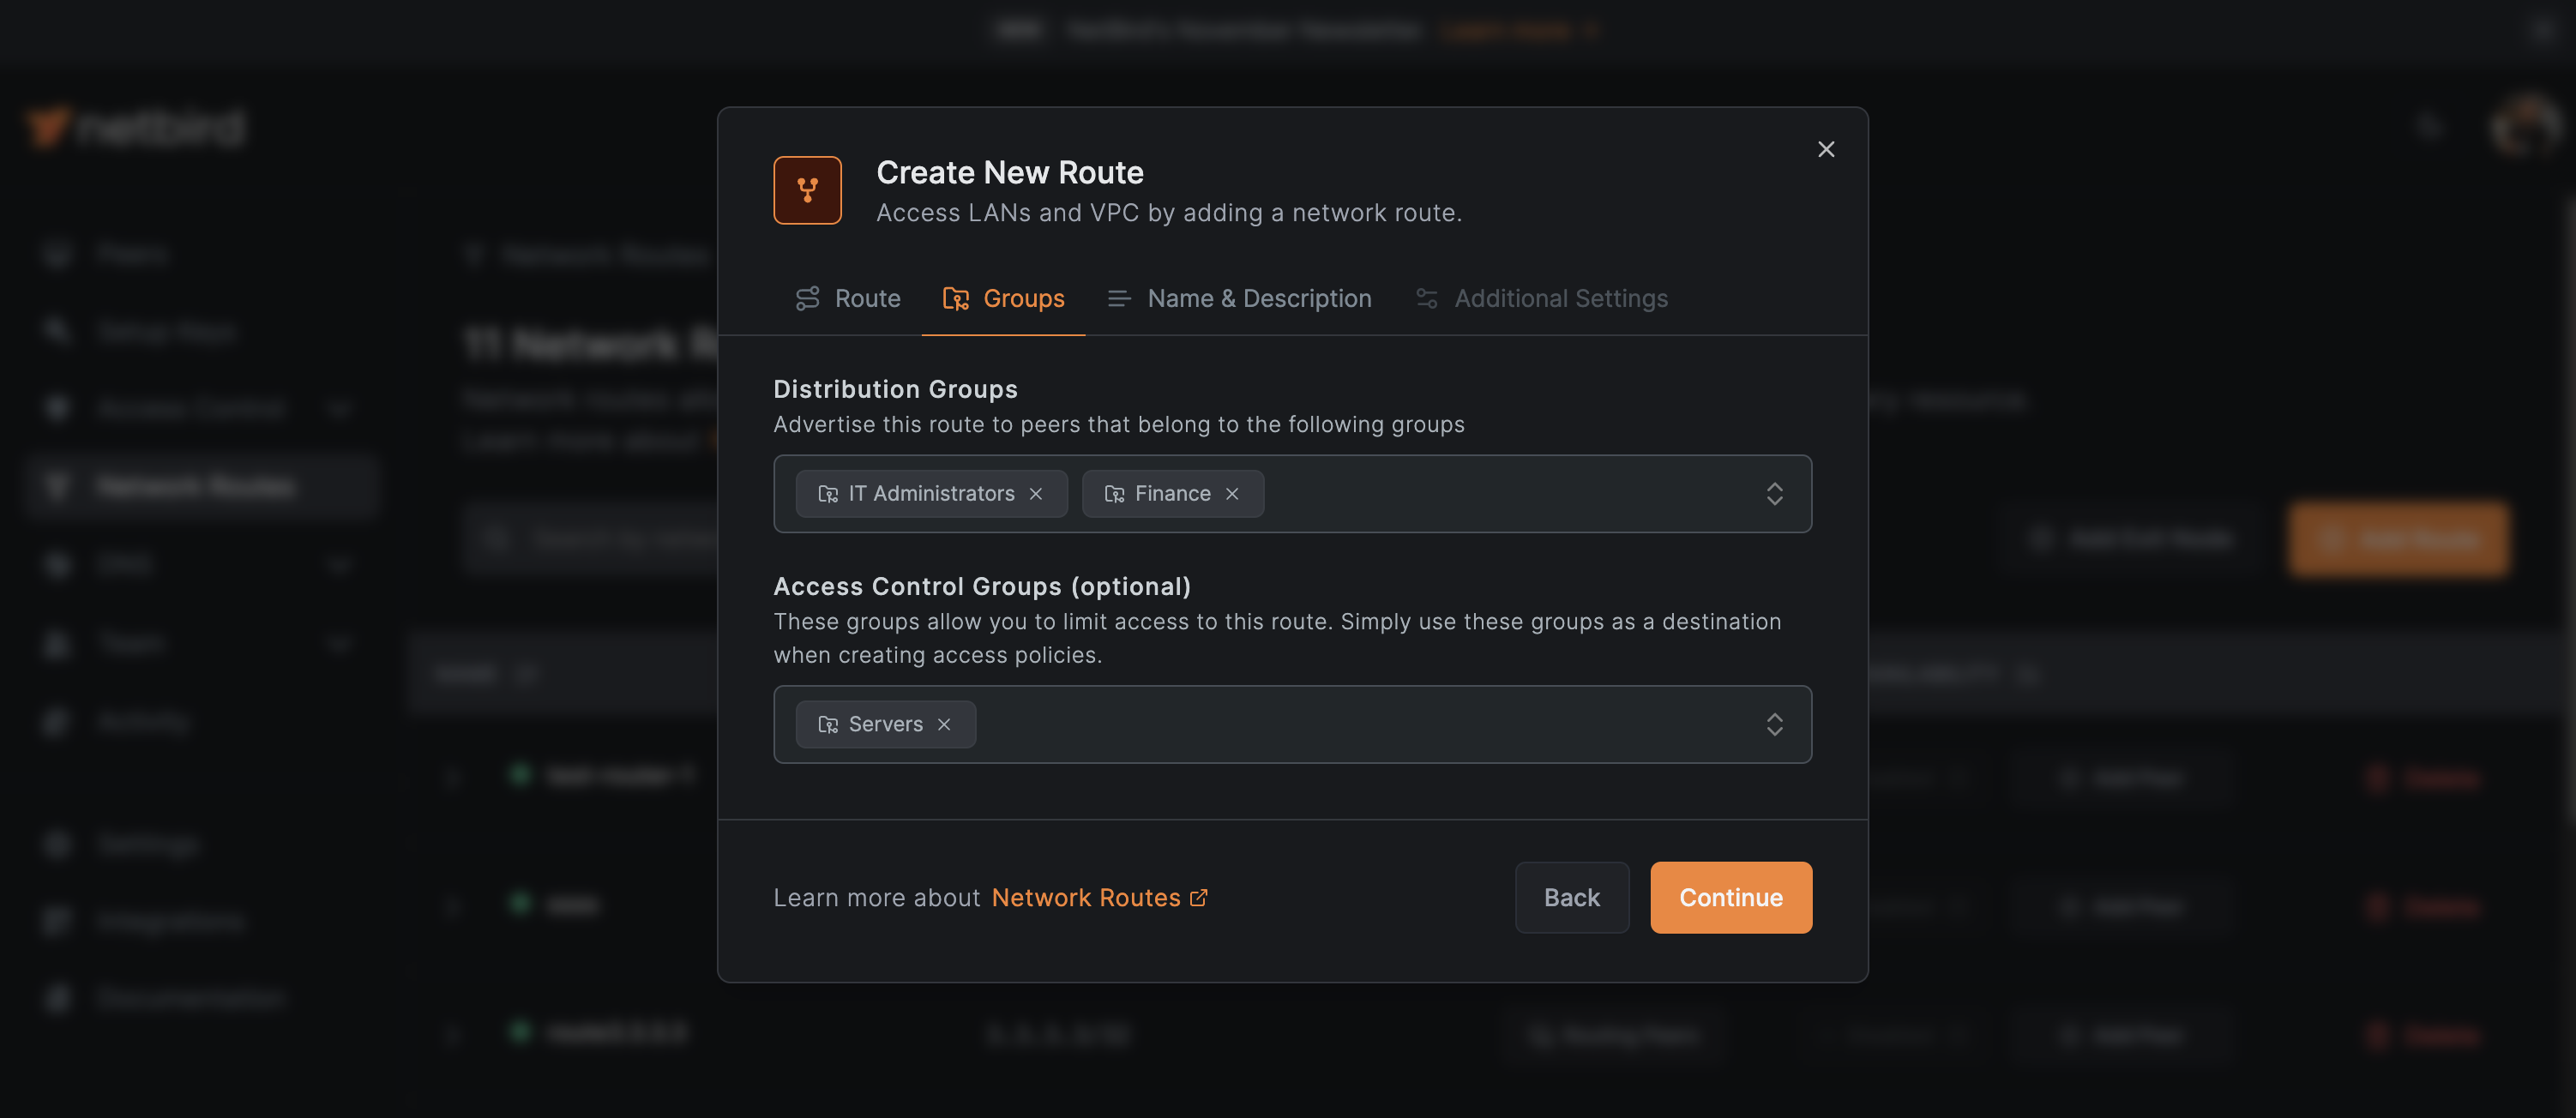Click the sliders icon beside Additional Settings
Screen dimensions: 2576x1118
1426,298
